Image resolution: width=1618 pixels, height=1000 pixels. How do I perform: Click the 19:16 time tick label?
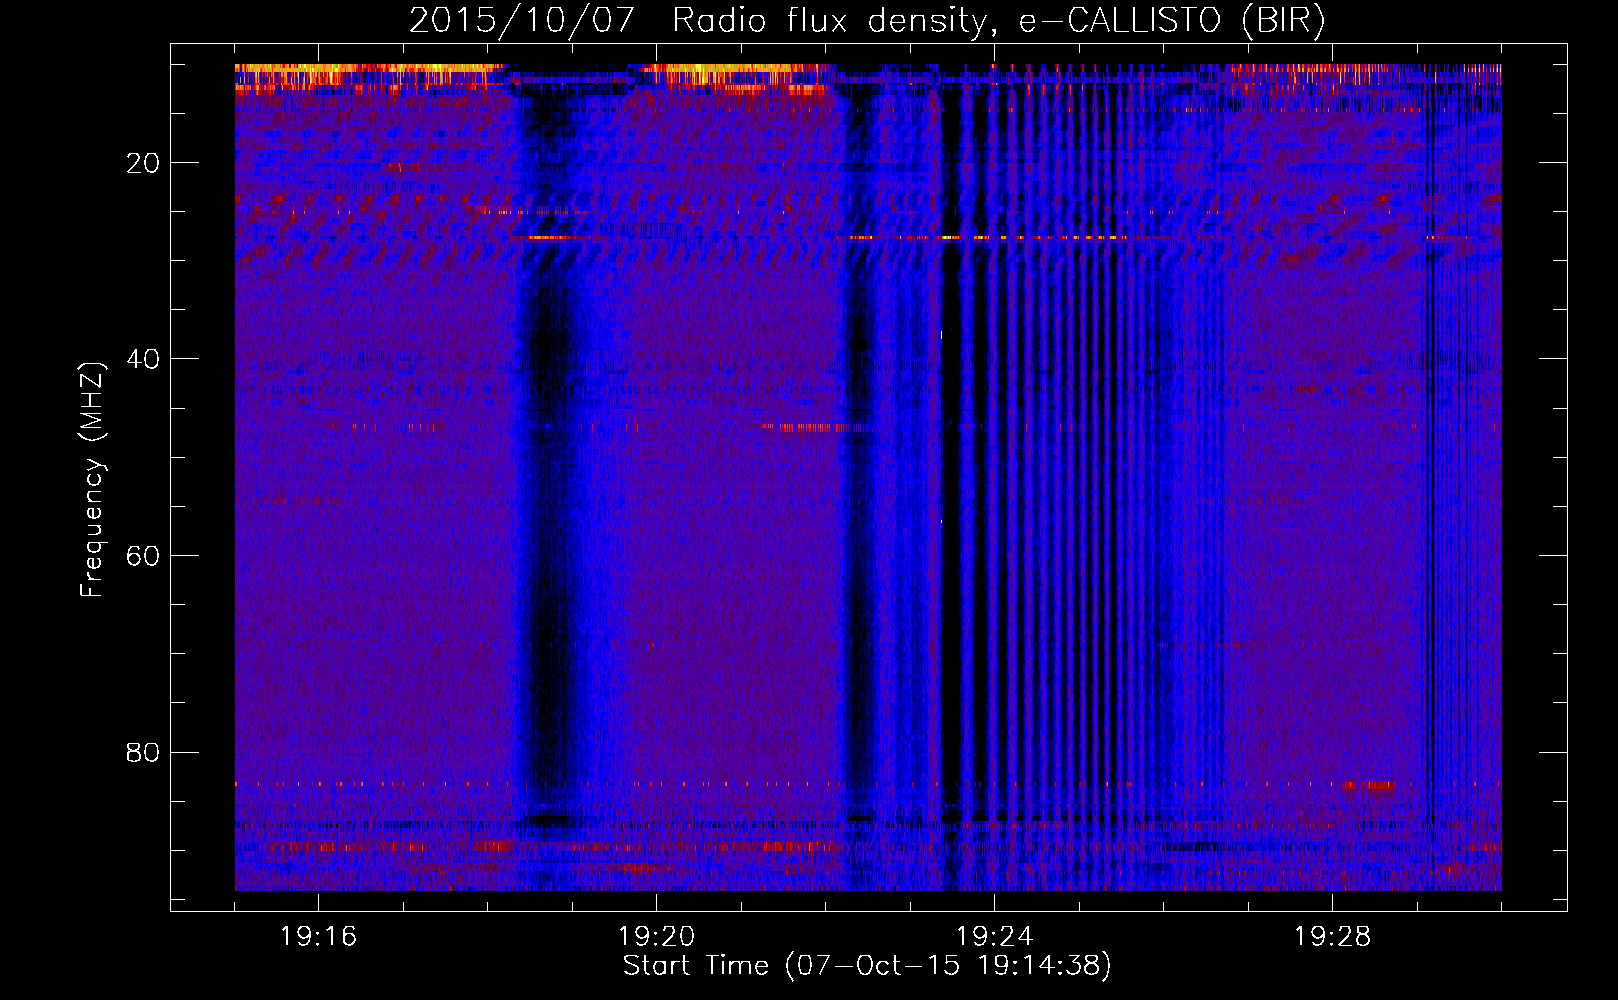pyautogui.click(x=318, y=937)
